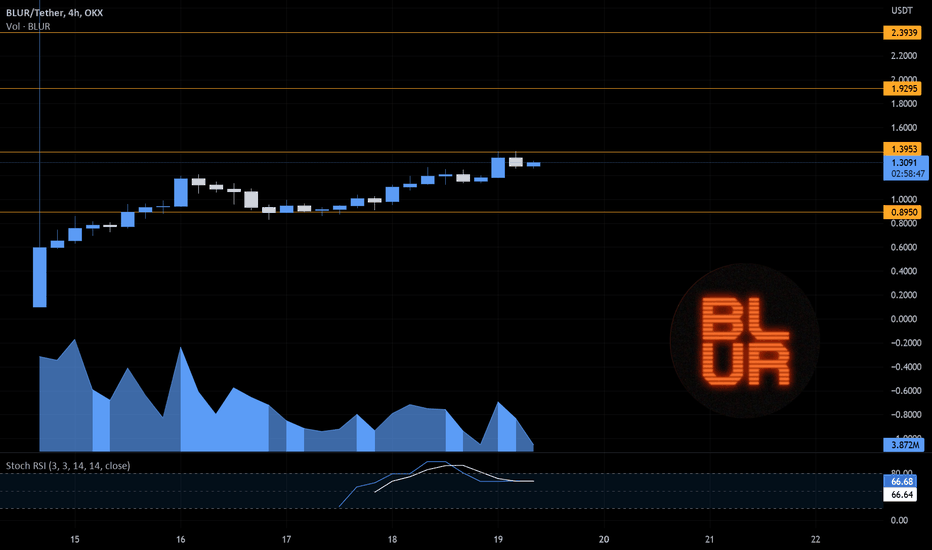932x550 pixels.
Task: Click the 0.0000 price axis tick
Action: pos(903,319)
